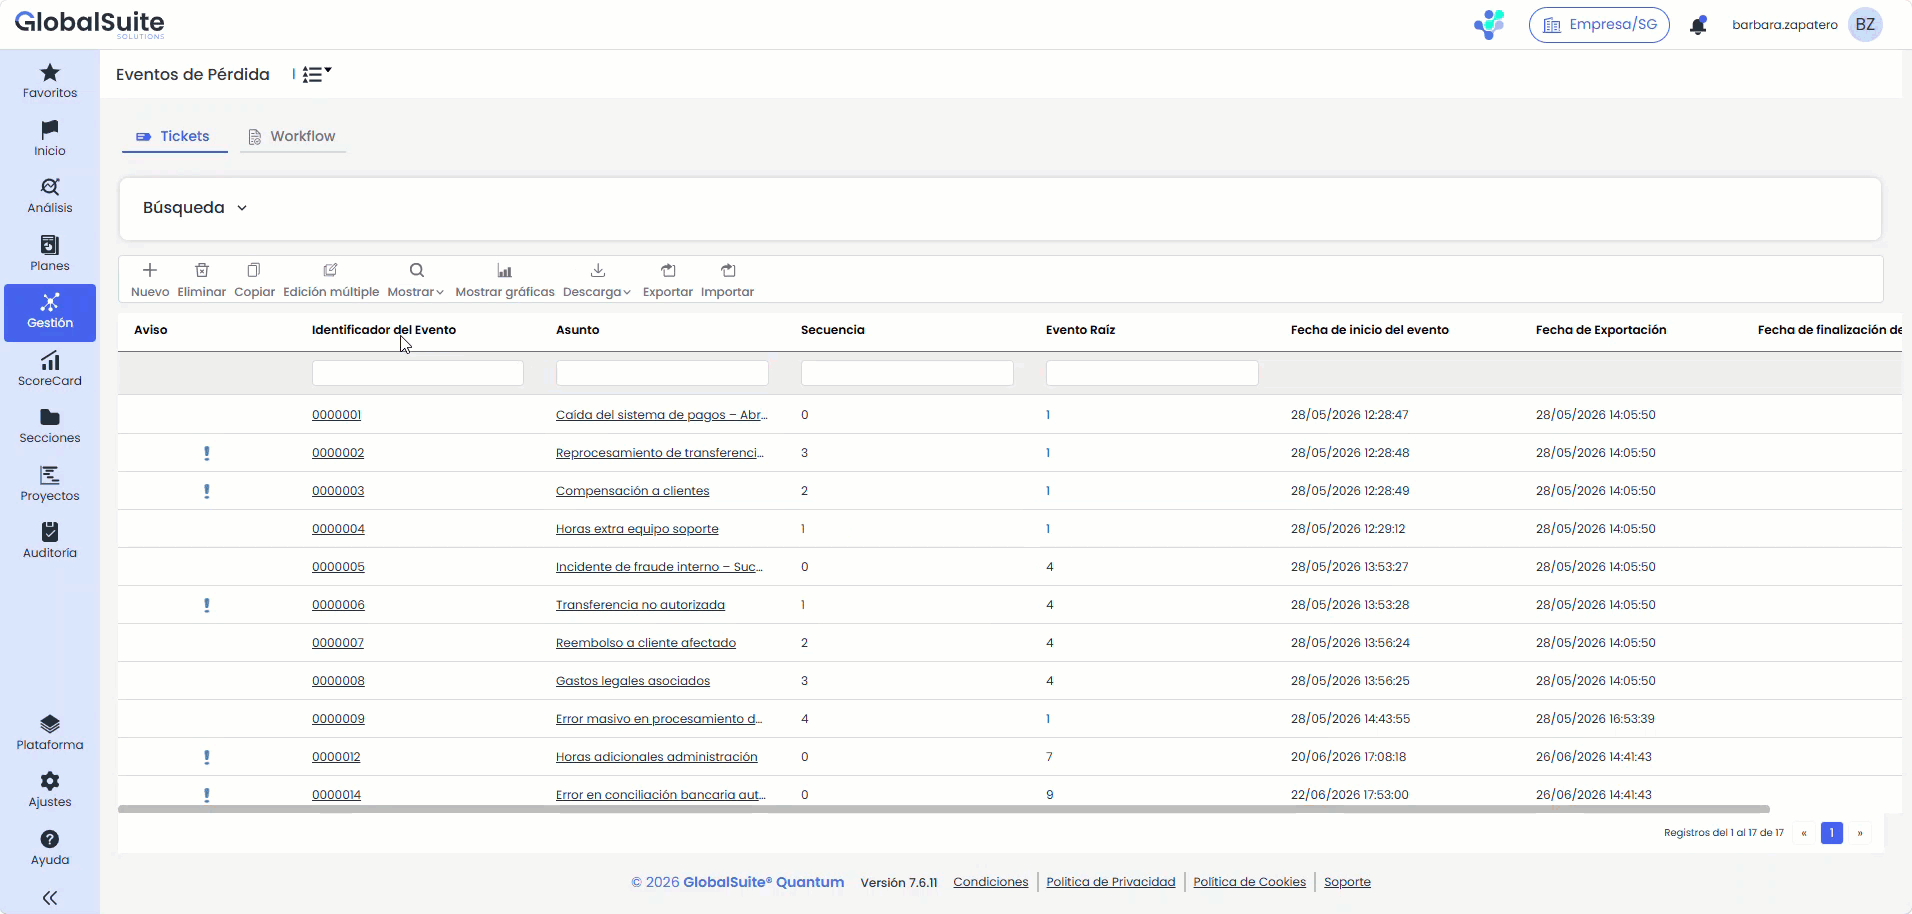Open the list view options dropdown
Screen dimensions: 1912x914
pyautogui.click(x=317, y=74)
